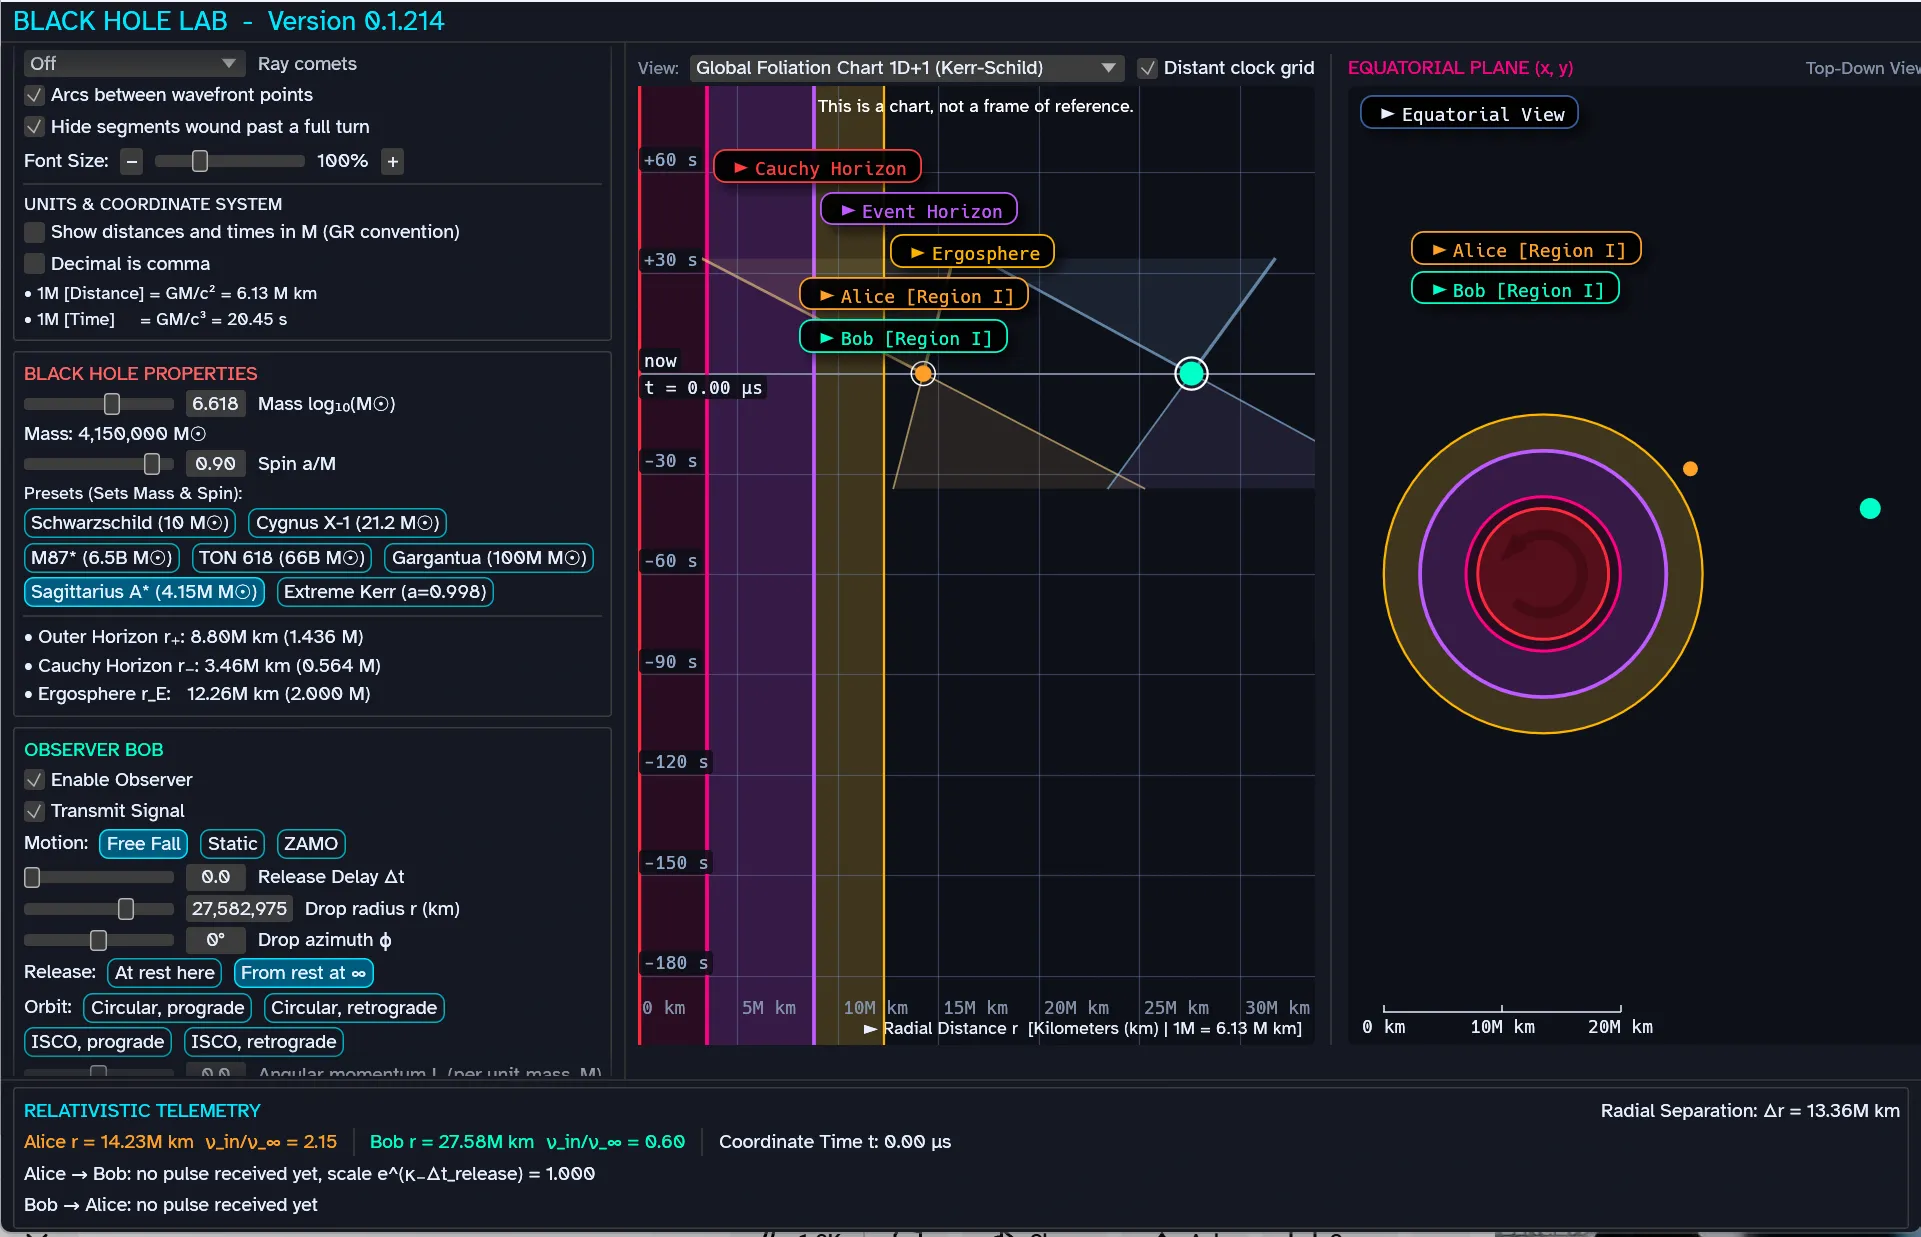Set Bob's motion to Free Fall

pyautogui.click(x=143, y=844)
